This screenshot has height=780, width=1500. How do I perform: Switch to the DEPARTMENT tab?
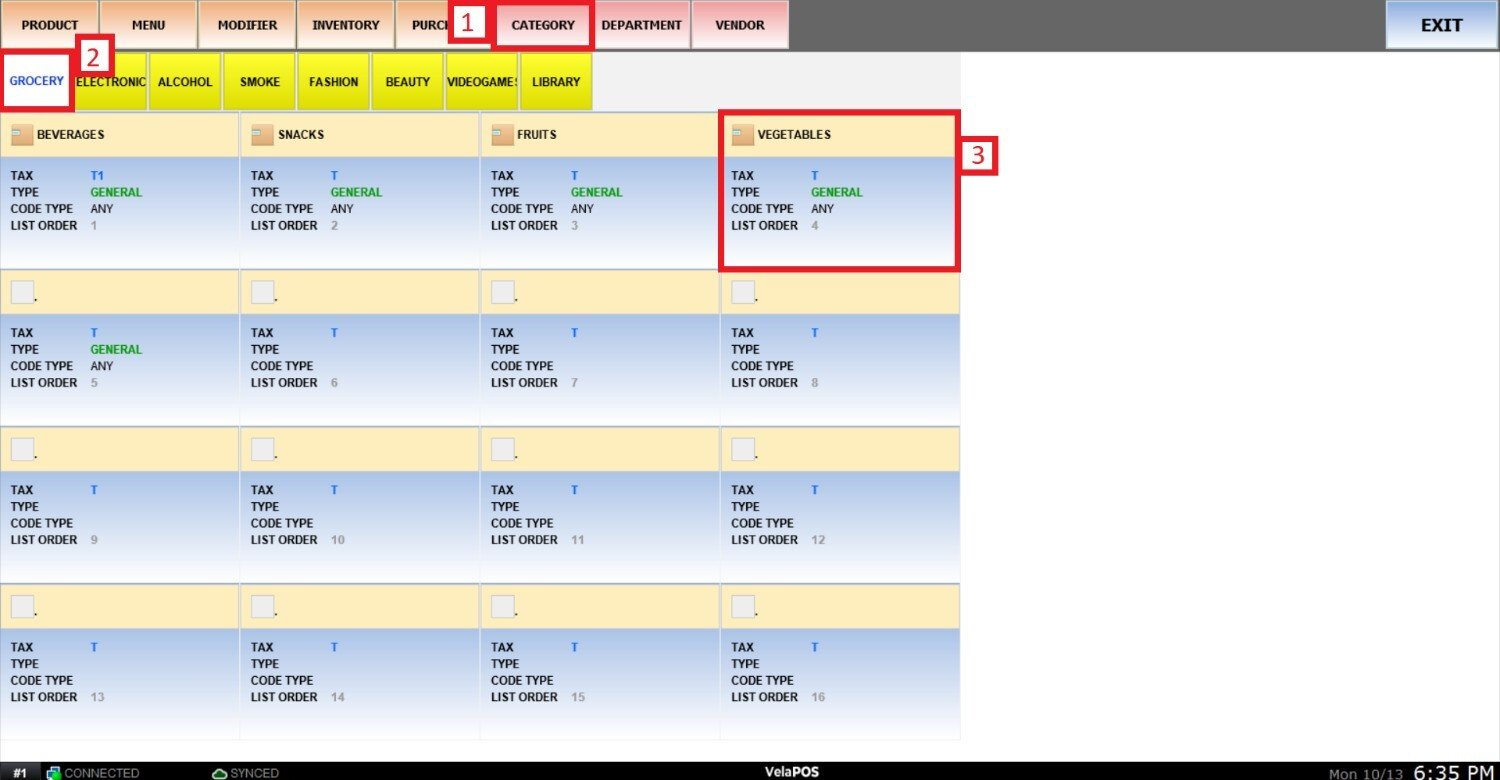tap(641, 25)
